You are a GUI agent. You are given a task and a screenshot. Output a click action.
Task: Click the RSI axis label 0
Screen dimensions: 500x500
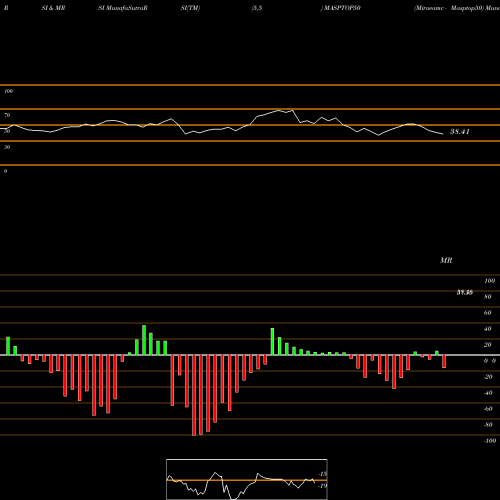(5, 171)
